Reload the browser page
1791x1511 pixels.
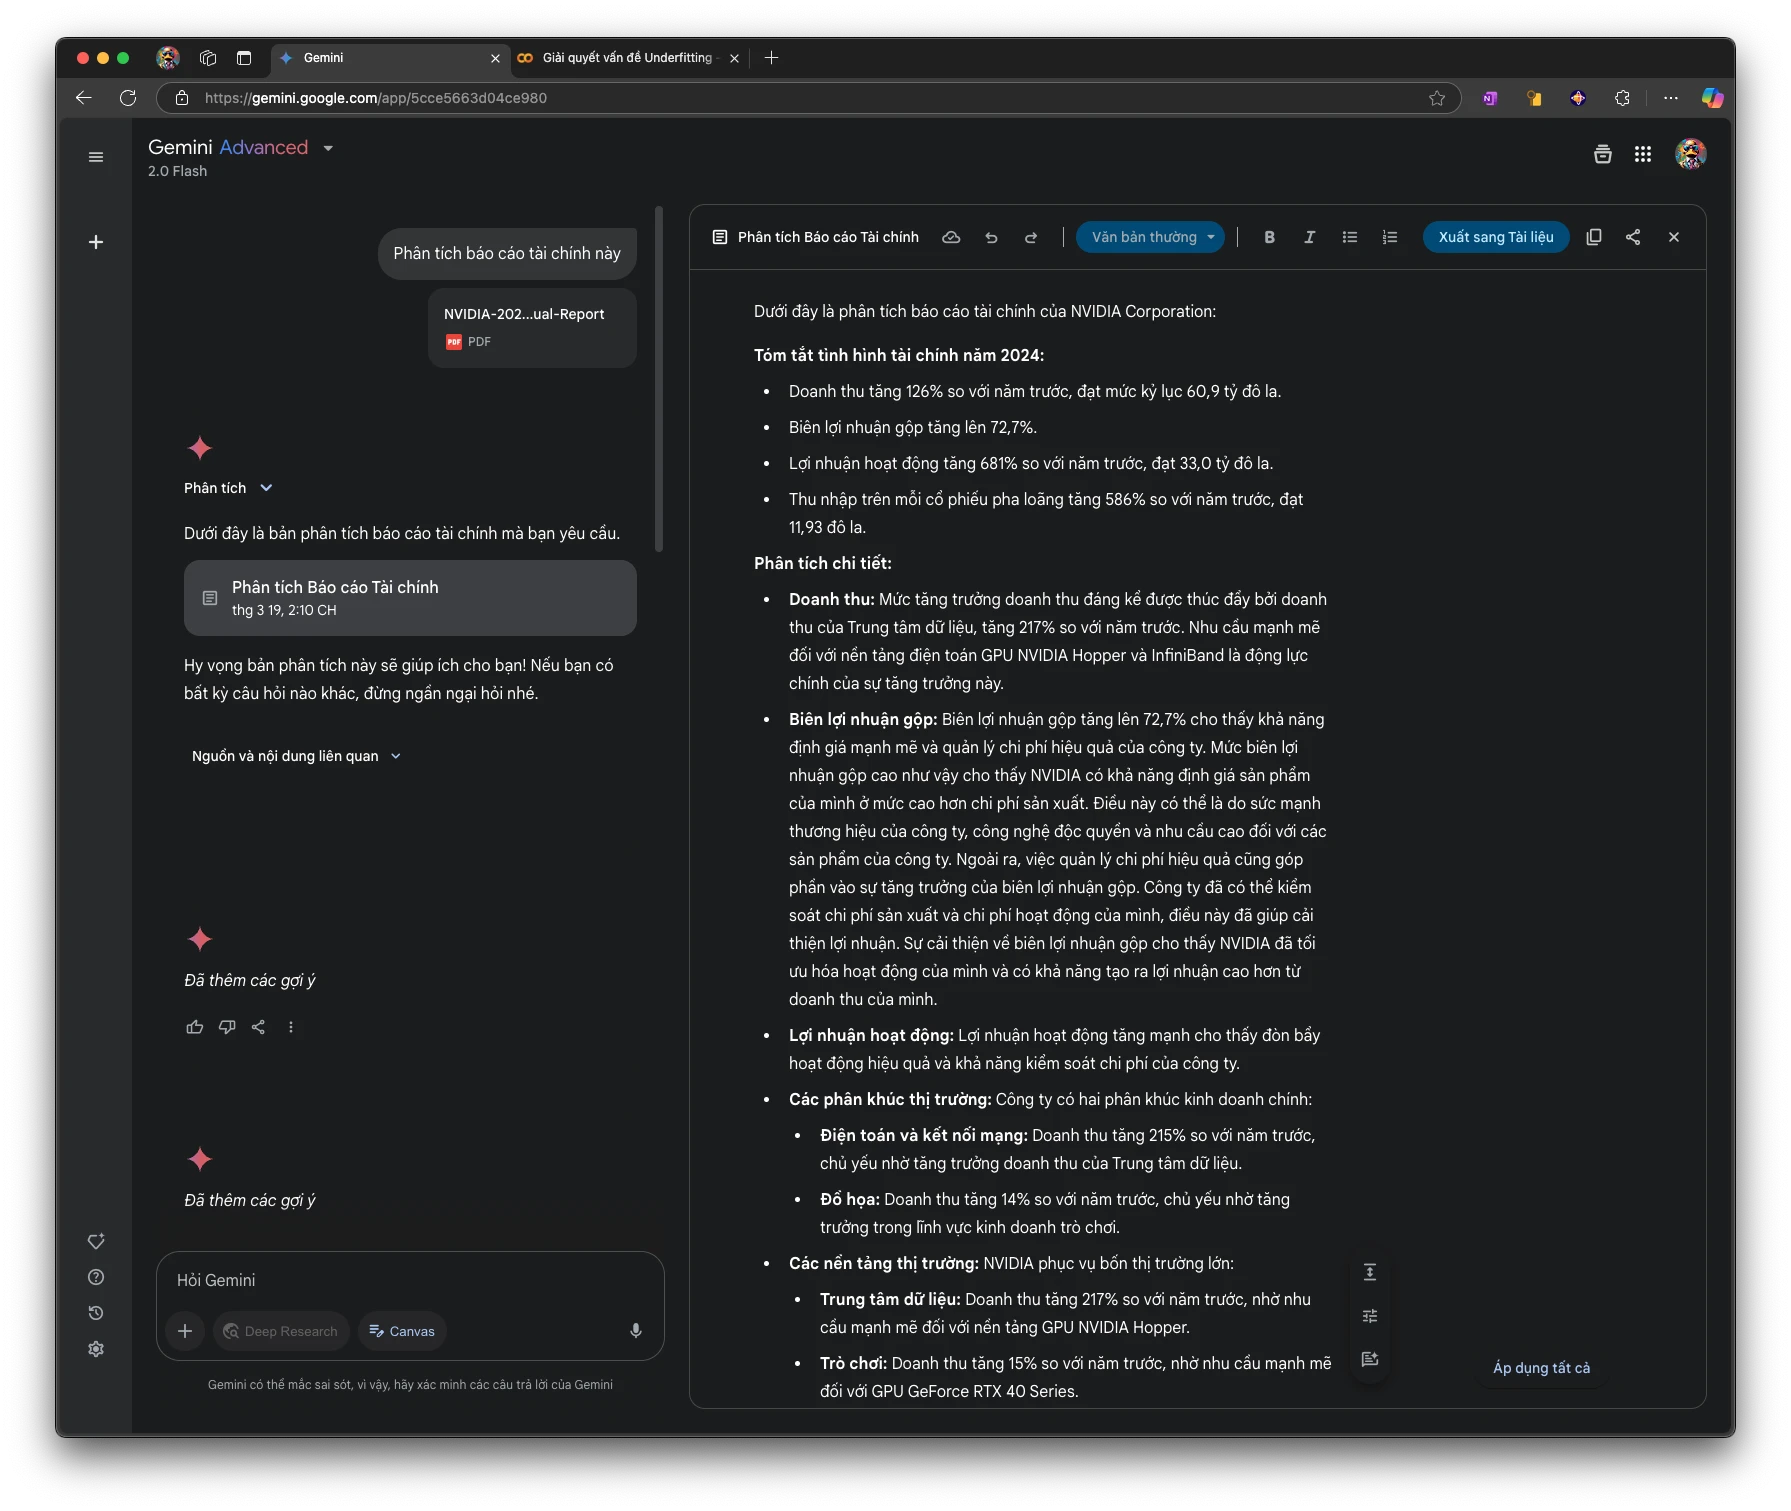click(128, 98)
